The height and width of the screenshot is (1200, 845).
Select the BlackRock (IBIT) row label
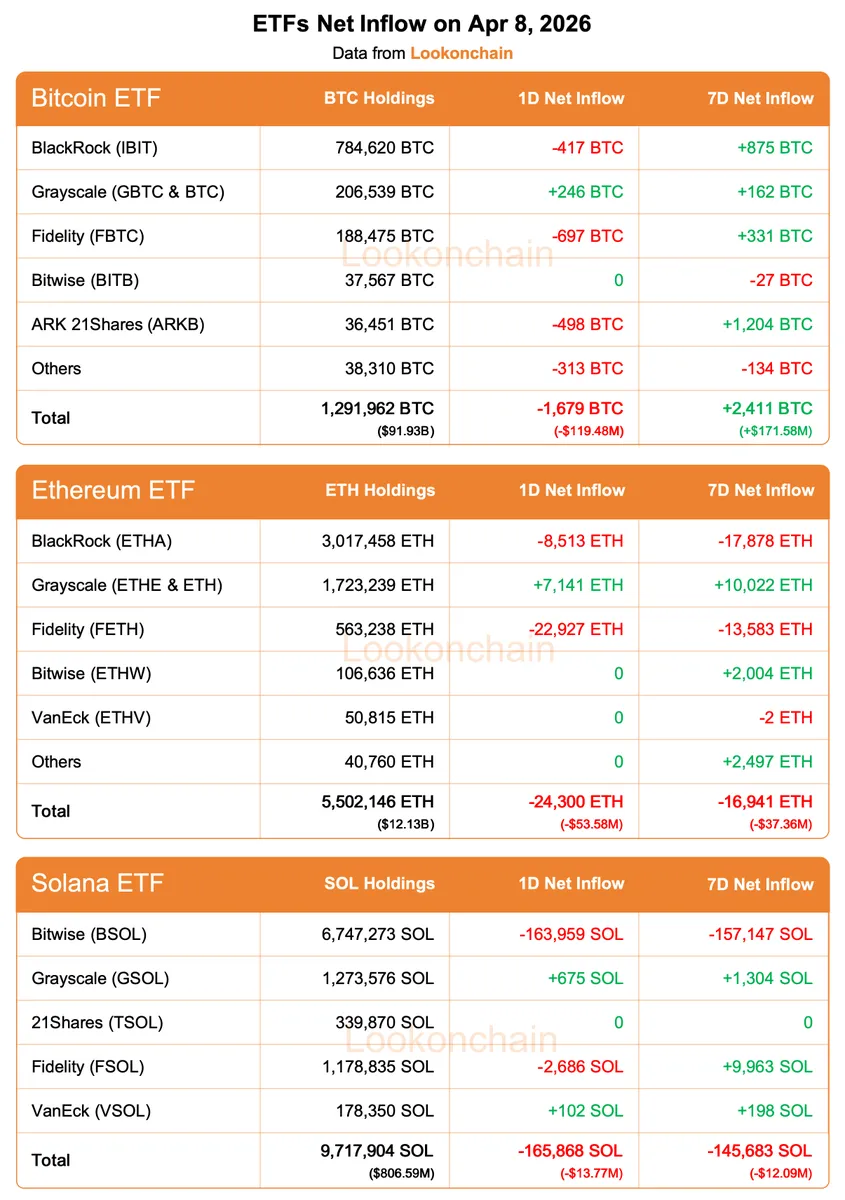tap(95, 148)
